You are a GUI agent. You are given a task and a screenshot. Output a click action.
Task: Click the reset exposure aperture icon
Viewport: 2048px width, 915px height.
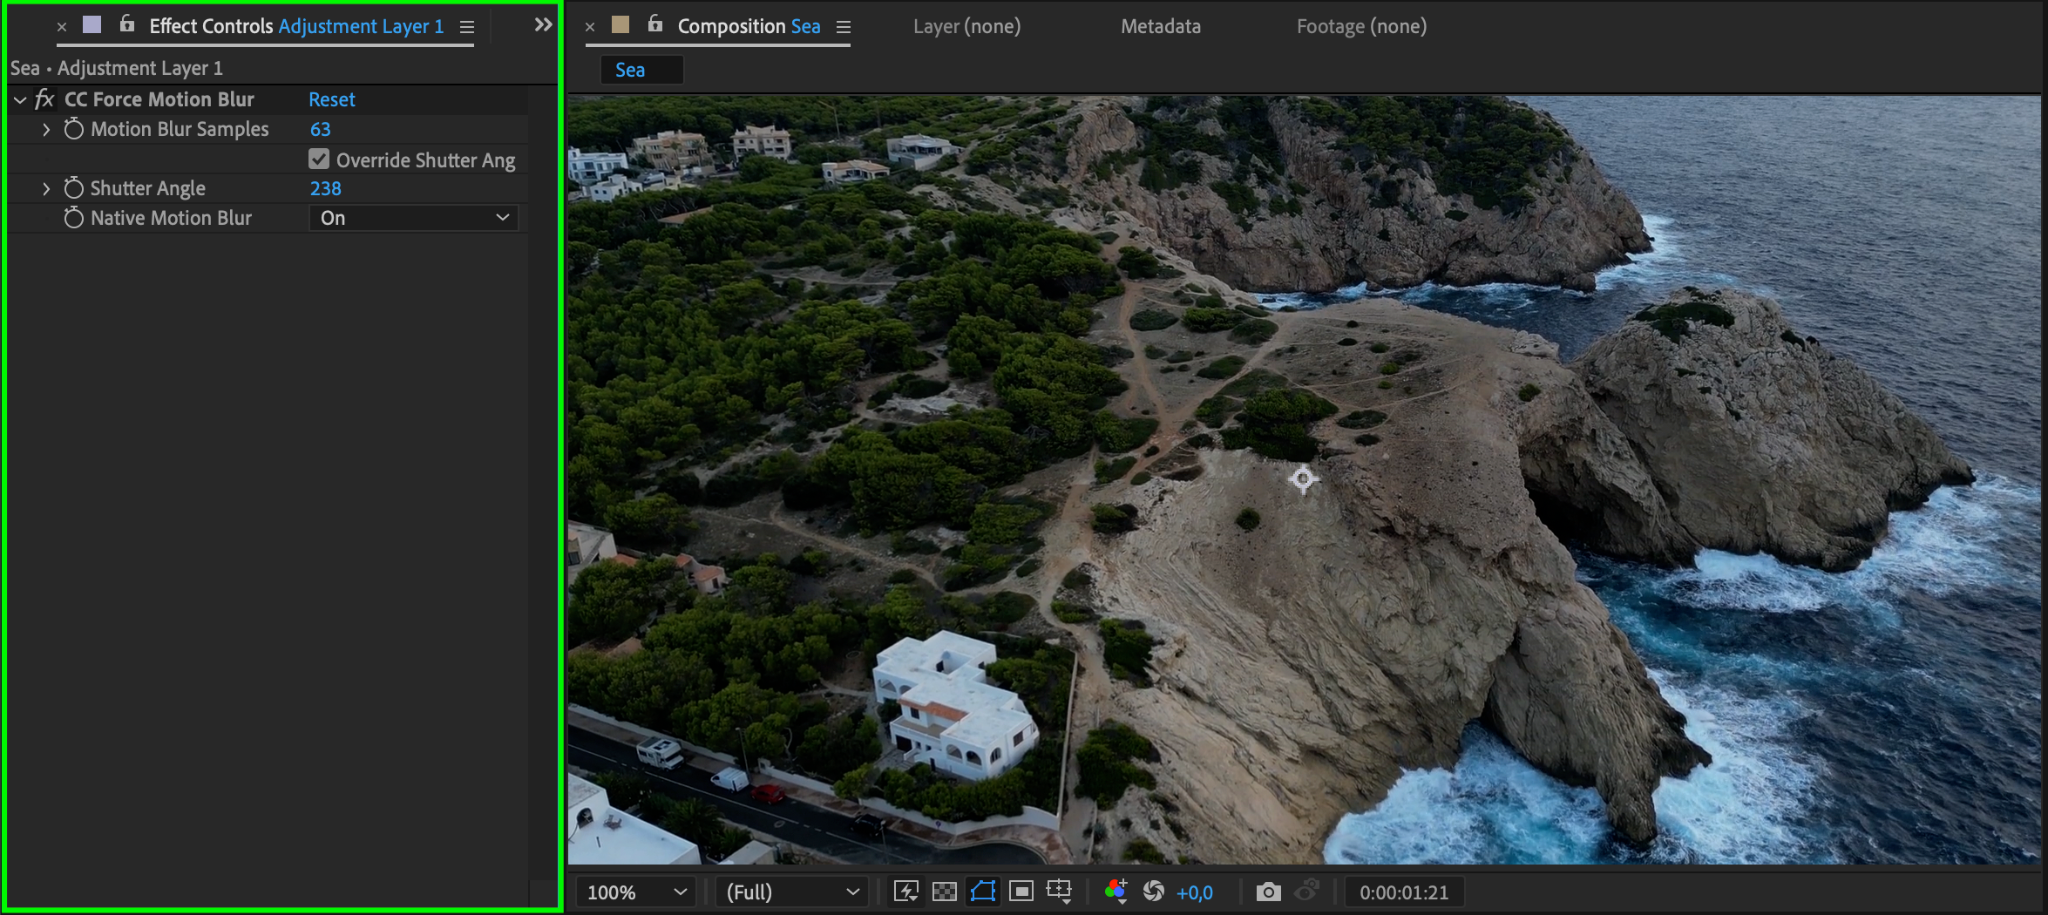click(1153, 891)
